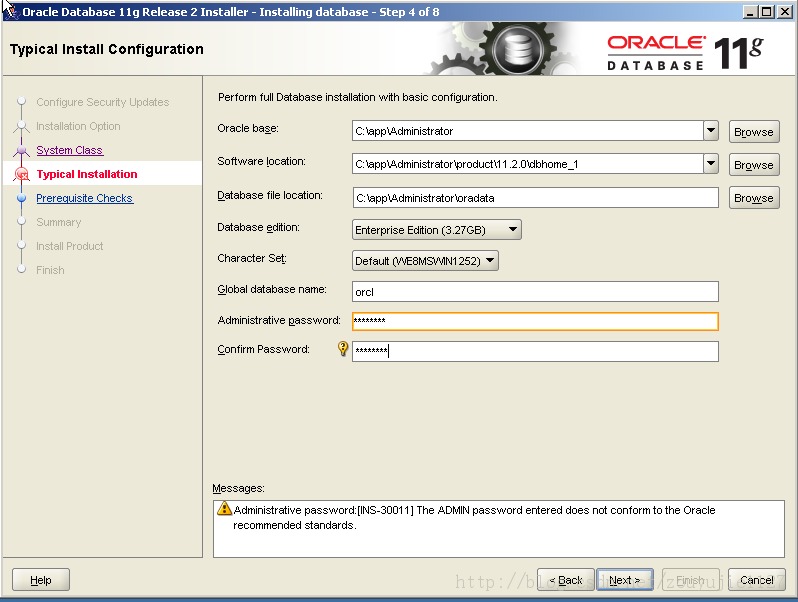Open the Help button
This screenshot has height=602, width=798.
click(x=41, y=580)
